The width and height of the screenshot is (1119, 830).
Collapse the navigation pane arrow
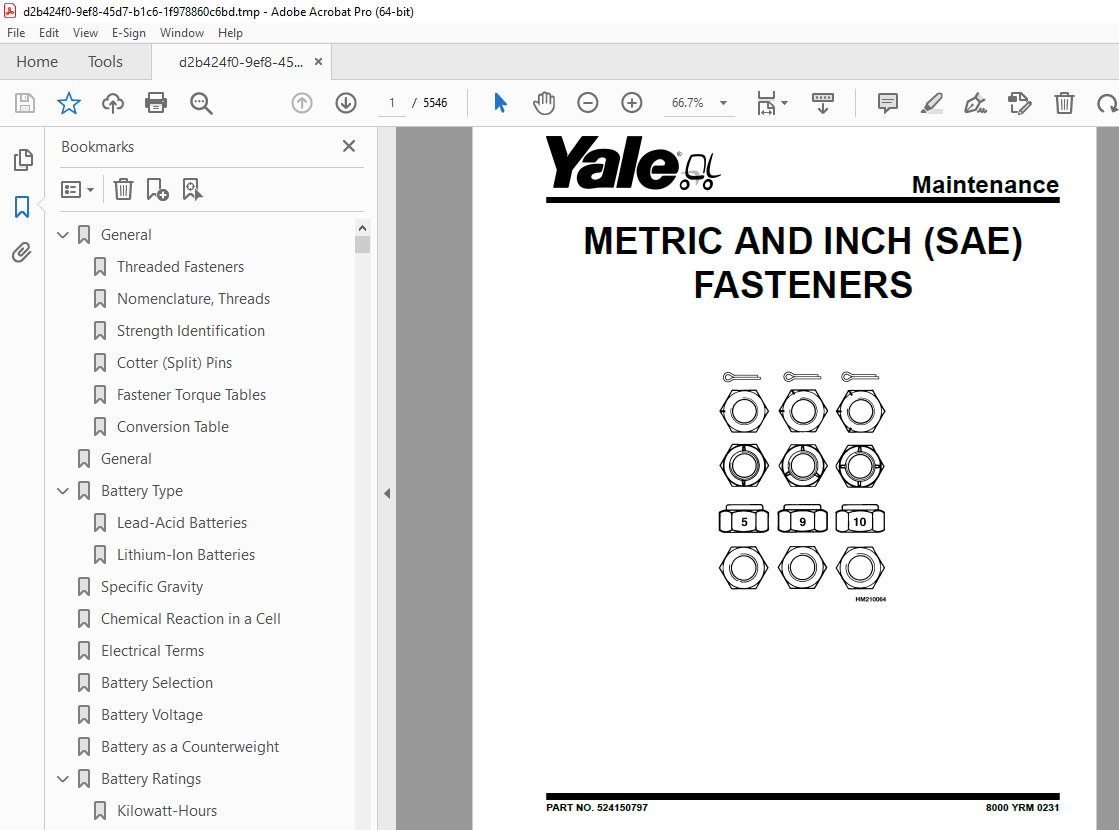(x=387, y=493)
